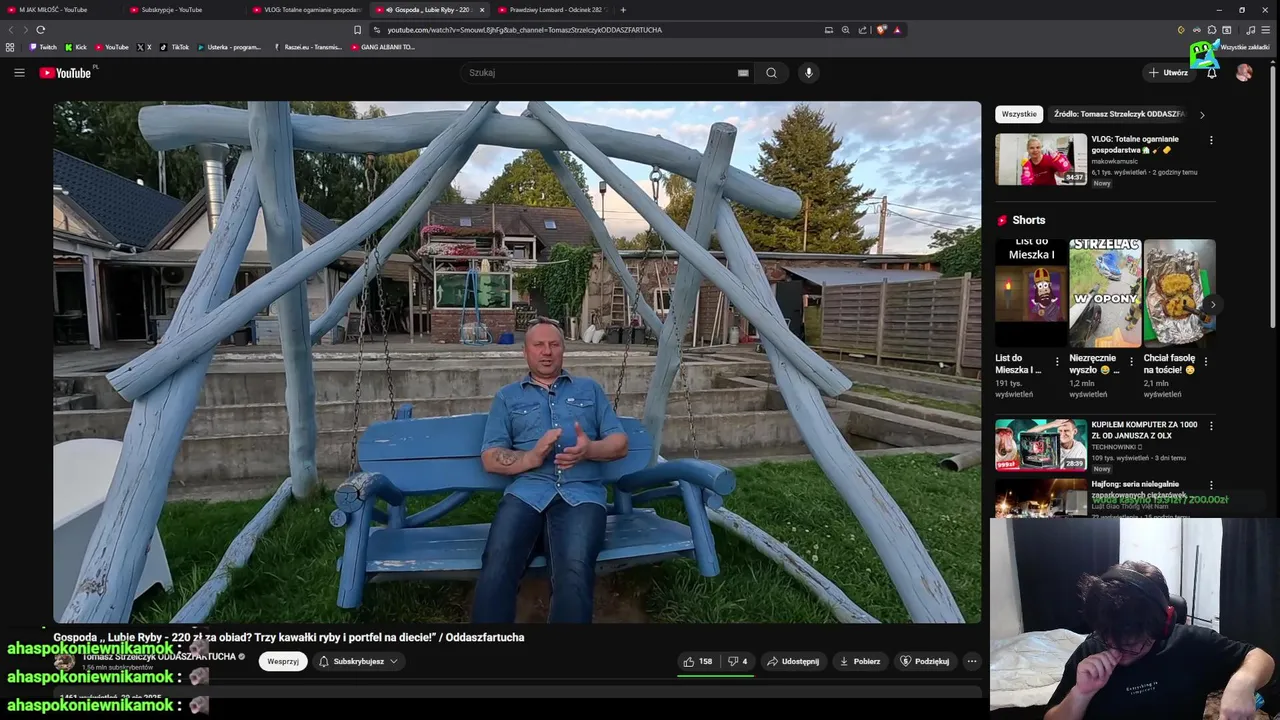Viewport: 1280px width, 720px height.
Task: Switch to Prawdziwy Lombard browser tab
Action: (x=553, y=10)
